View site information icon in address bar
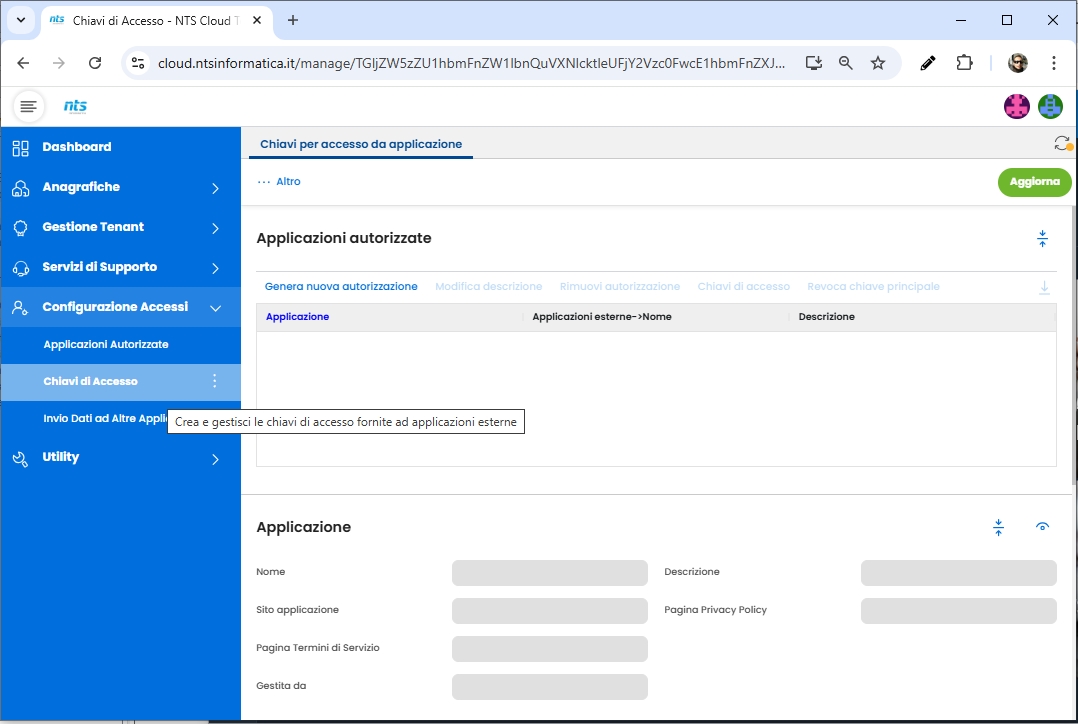Image resolution: width=1078 pixels, height=724 pixels. coord(138,63)
